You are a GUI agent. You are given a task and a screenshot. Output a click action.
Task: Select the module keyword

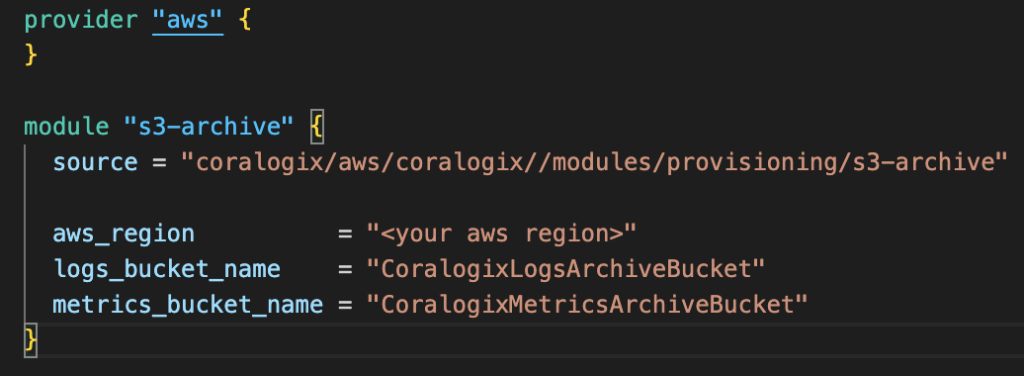click(x=67, y=126)
